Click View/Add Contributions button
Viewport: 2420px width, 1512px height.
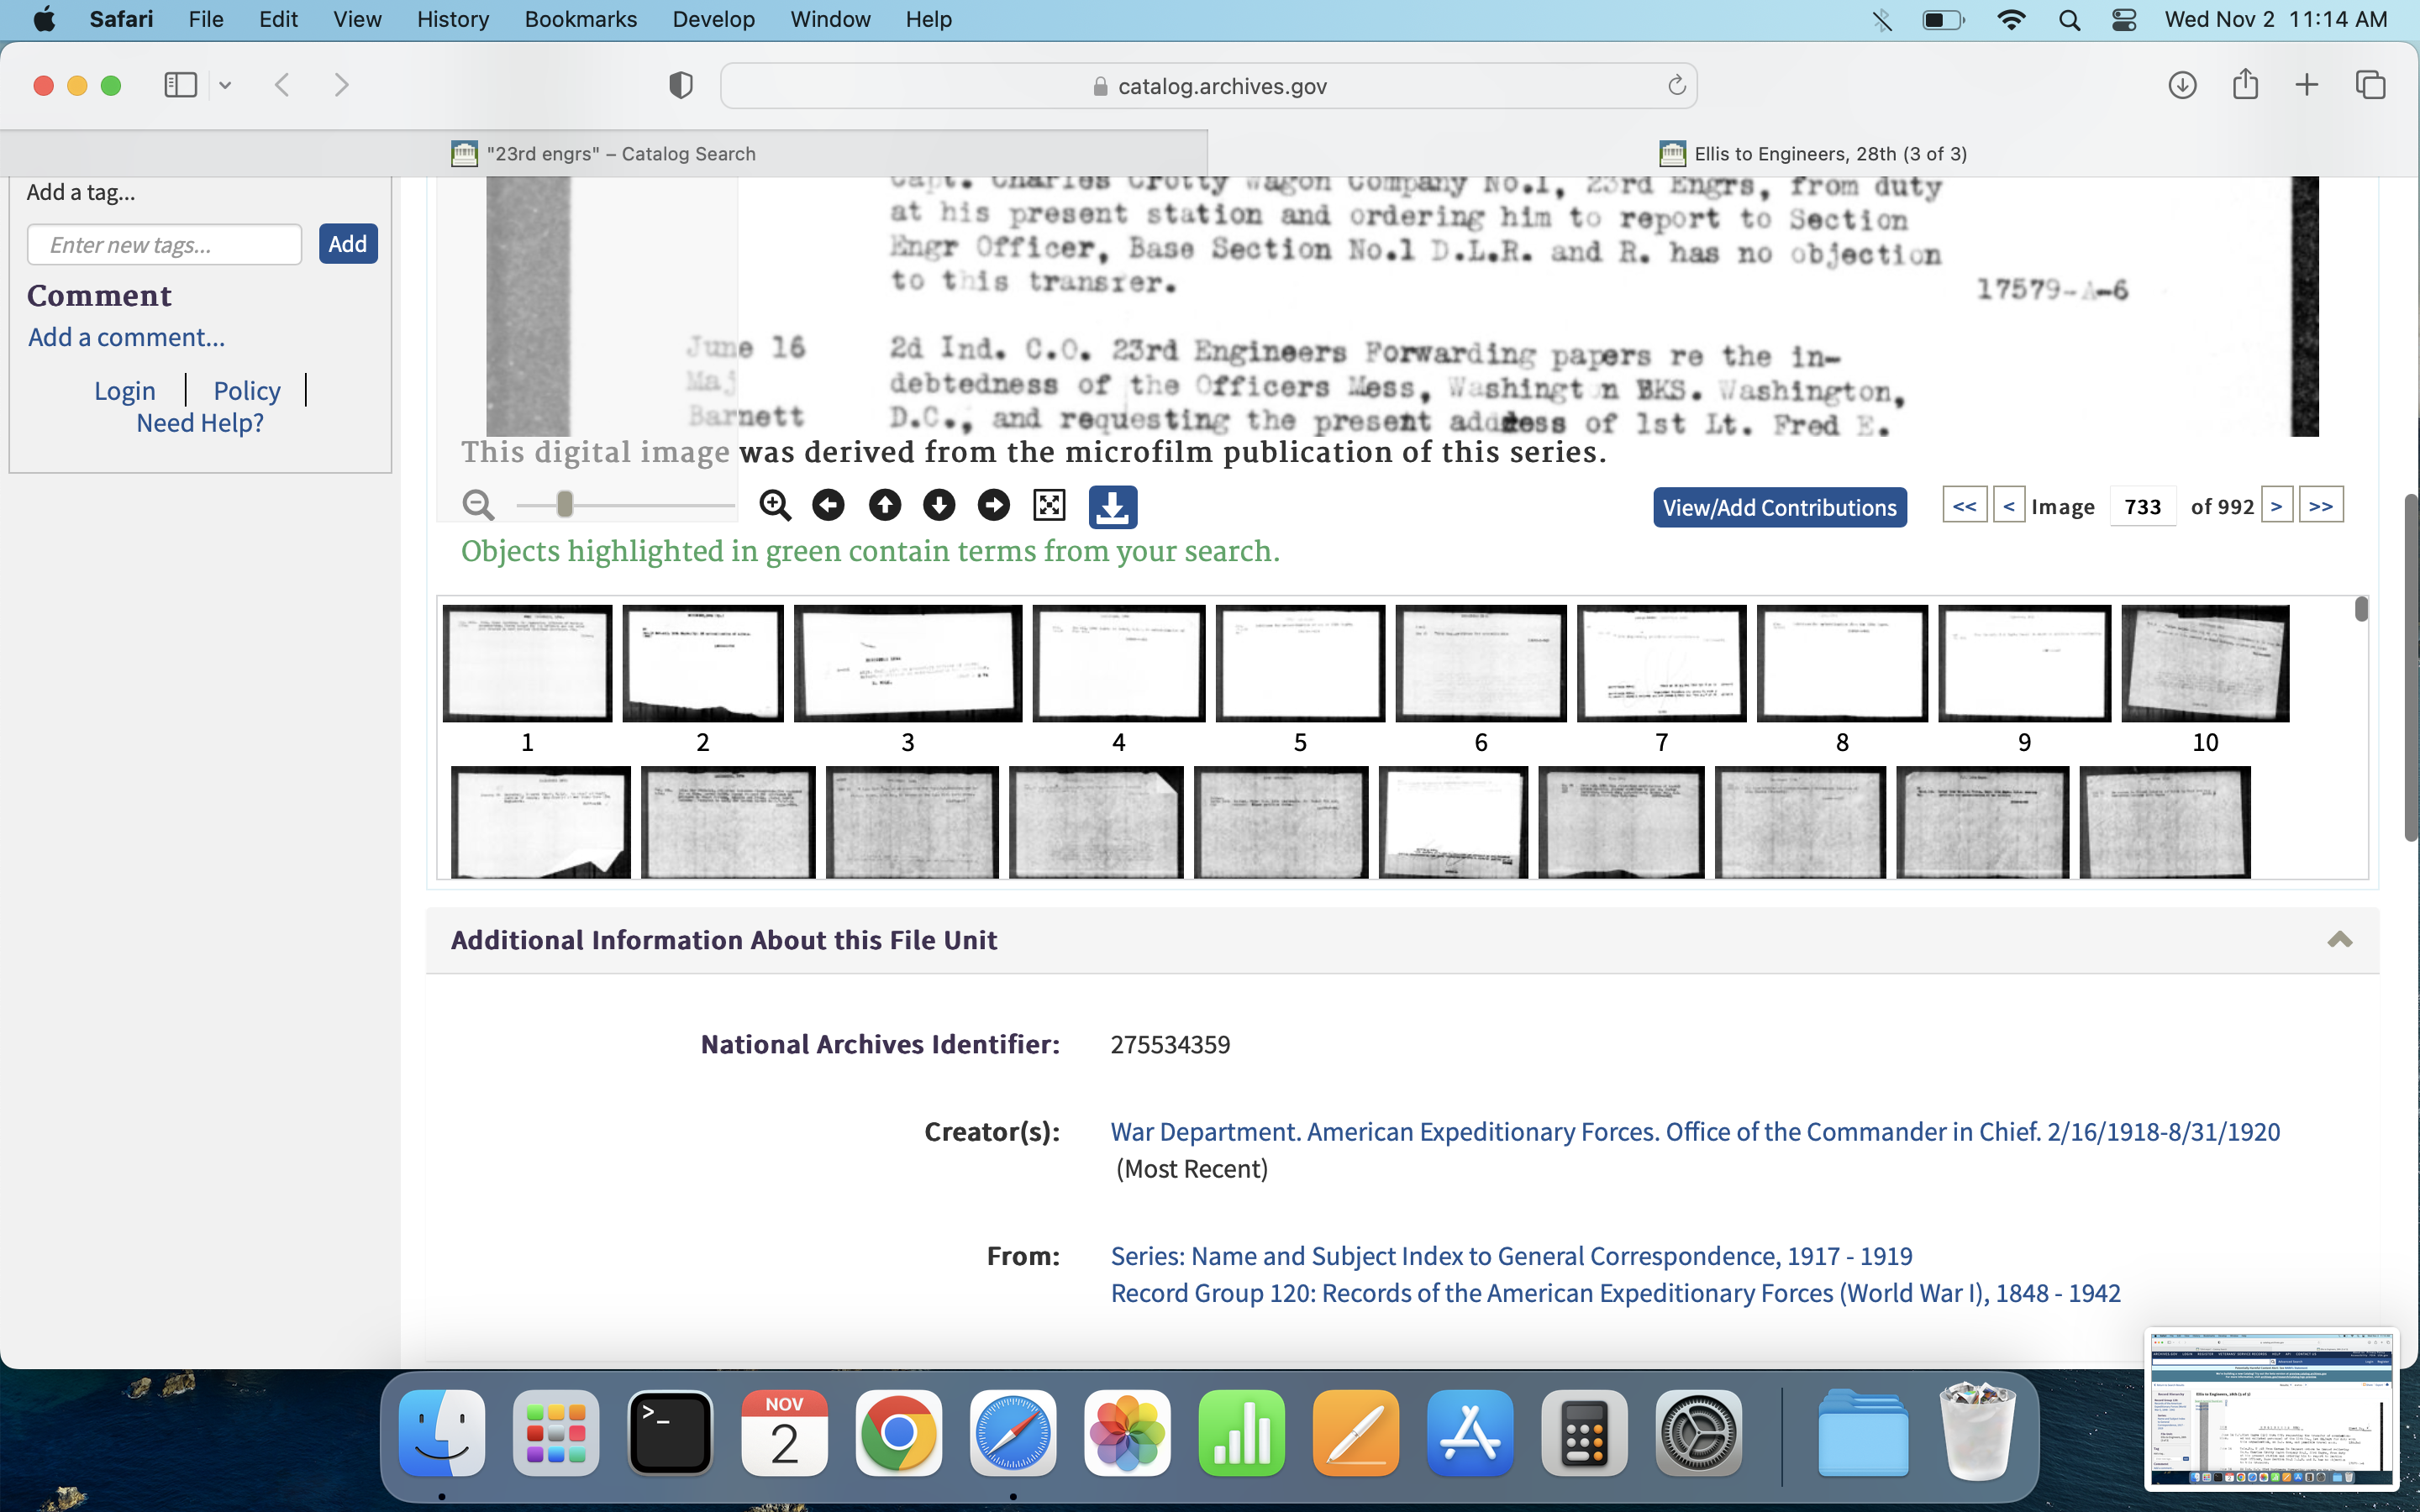(1779, 507)
